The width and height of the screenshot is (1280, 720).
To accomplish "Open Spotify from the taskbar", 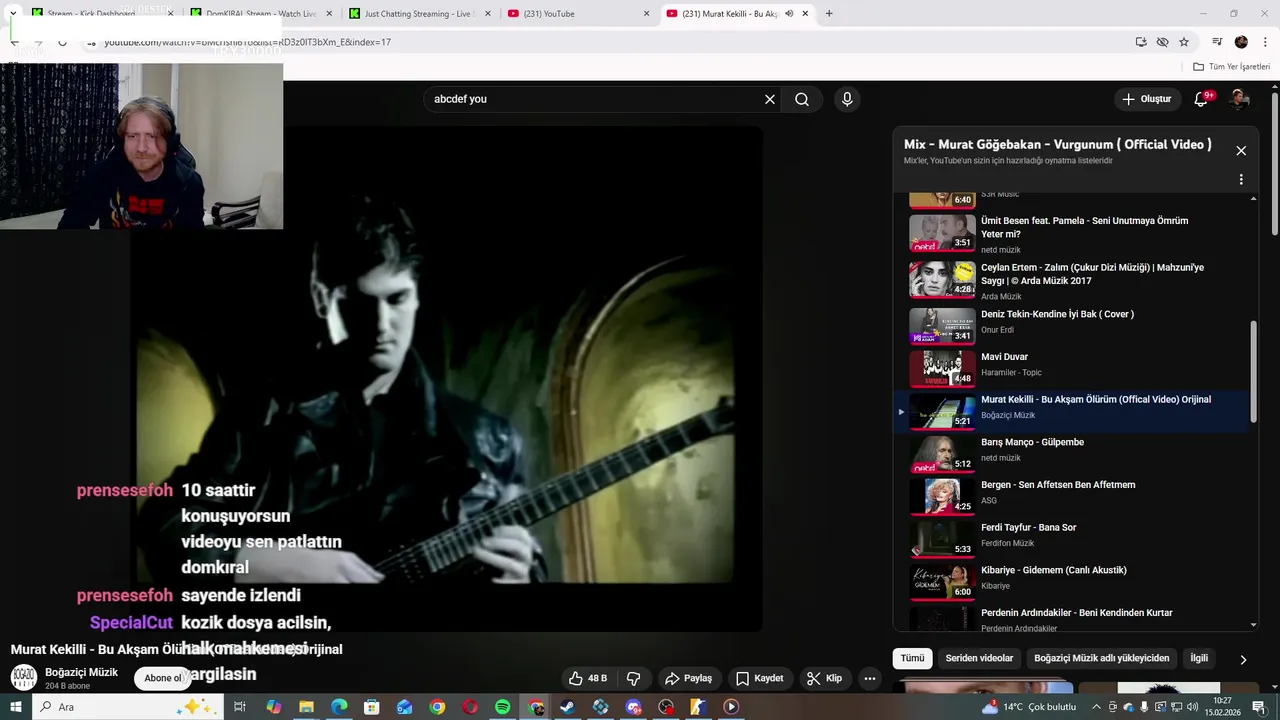I will coord(503,707).
